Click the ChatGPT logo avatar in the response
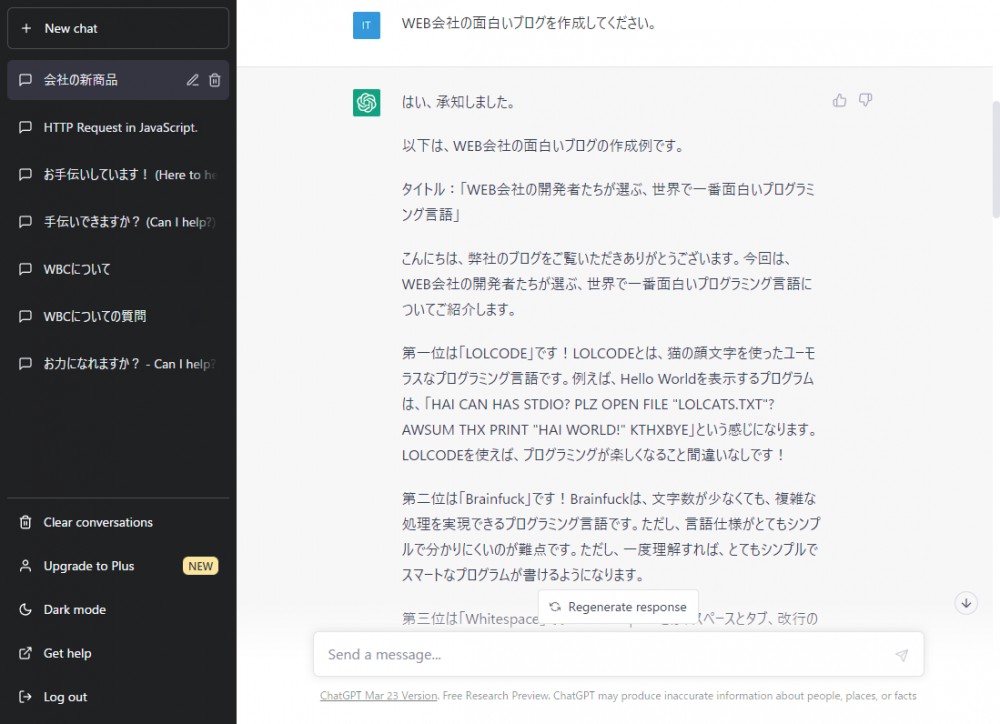This screenshot has height=724, width=1000. click(366, 102)
